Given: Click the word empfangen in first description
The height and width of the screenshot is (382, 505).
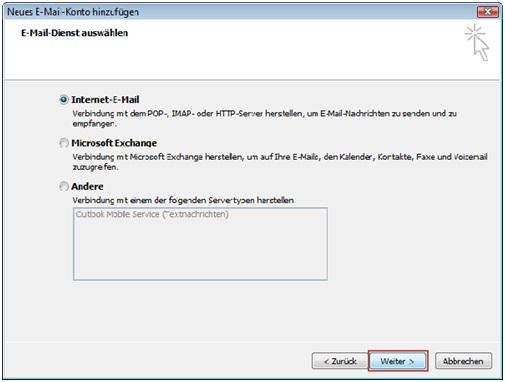Looking at the screenshot, I should (95, 124).
